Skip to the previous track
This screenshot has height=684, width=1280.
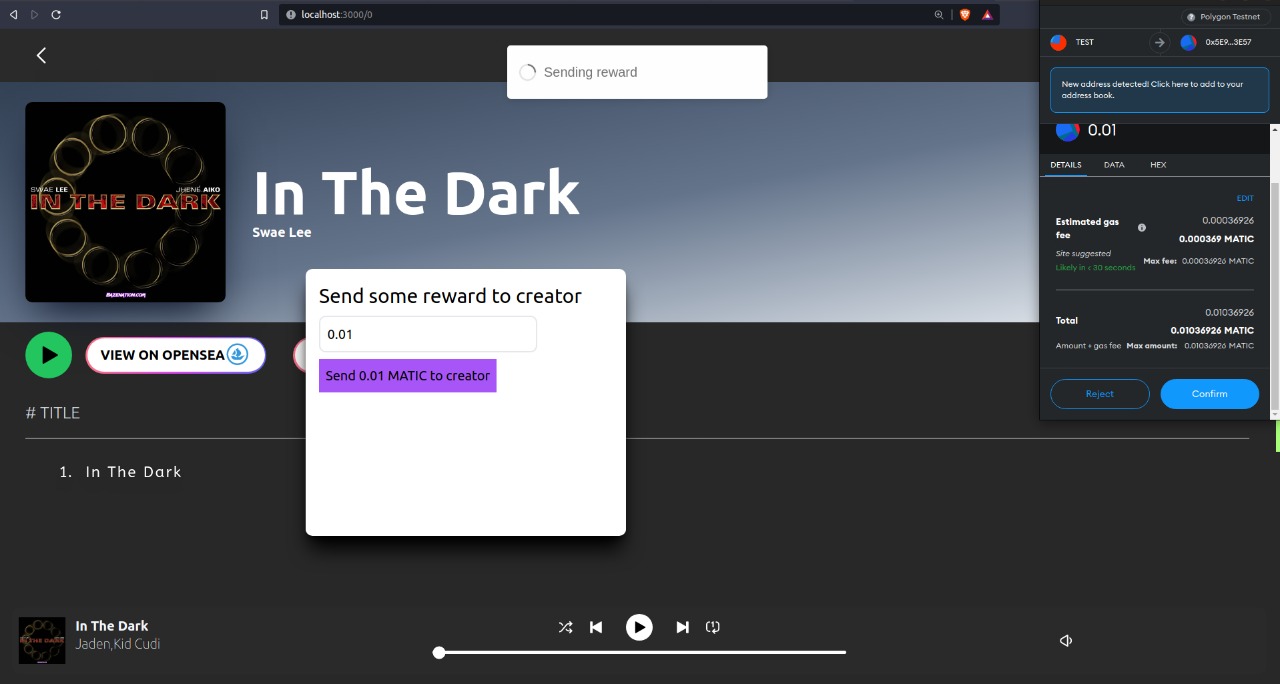pyautogui.click(x=596, y=627)
